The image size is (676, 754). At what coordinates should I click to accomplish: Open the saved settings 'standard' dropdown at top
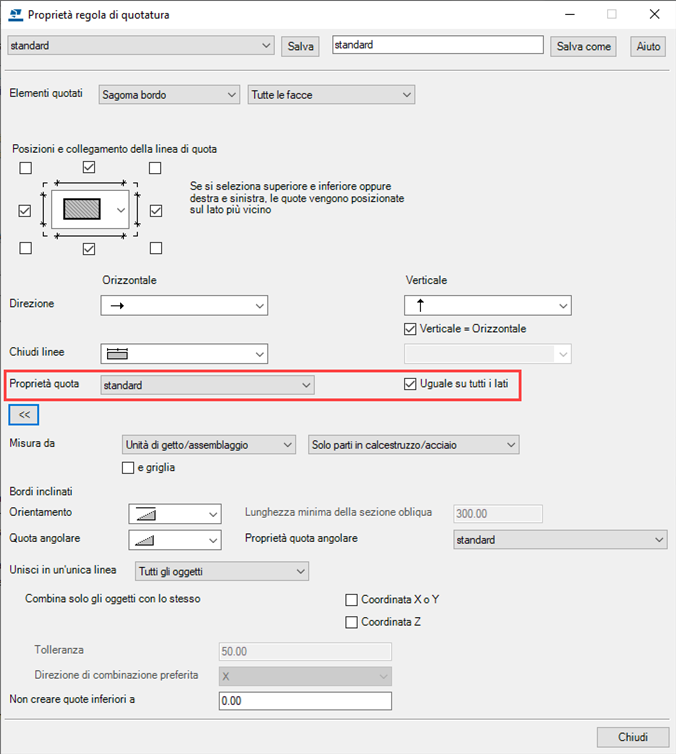point(141,46)
